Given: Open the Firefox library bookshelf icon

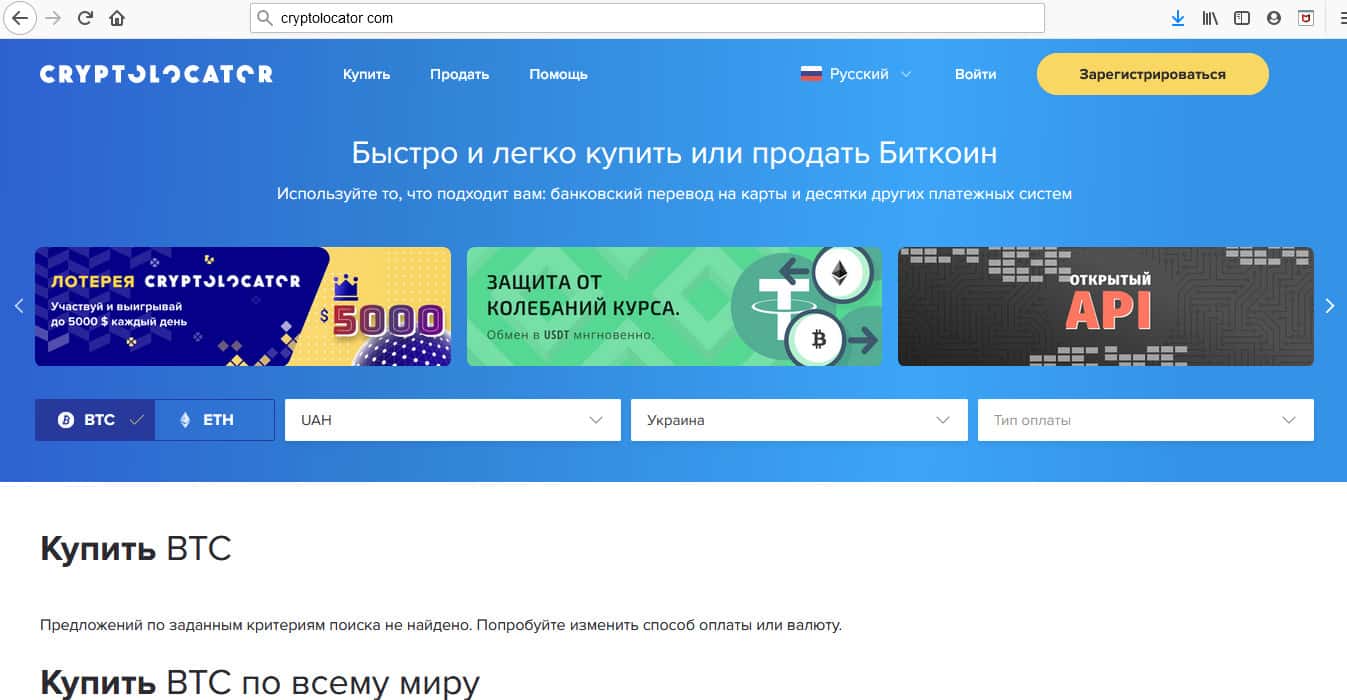Looking at the screenshot, I should coord(1210,18).
